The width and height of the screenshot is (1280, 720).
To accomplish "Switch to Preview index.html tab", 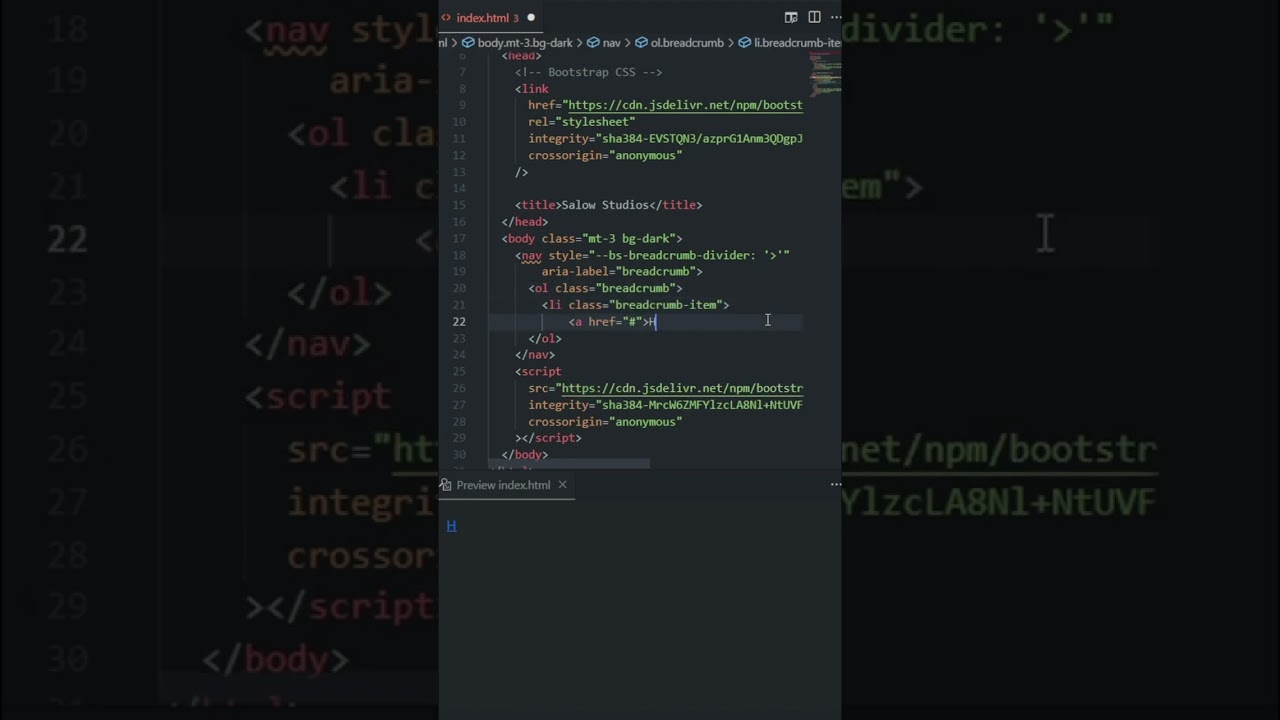I will [503, 485].
